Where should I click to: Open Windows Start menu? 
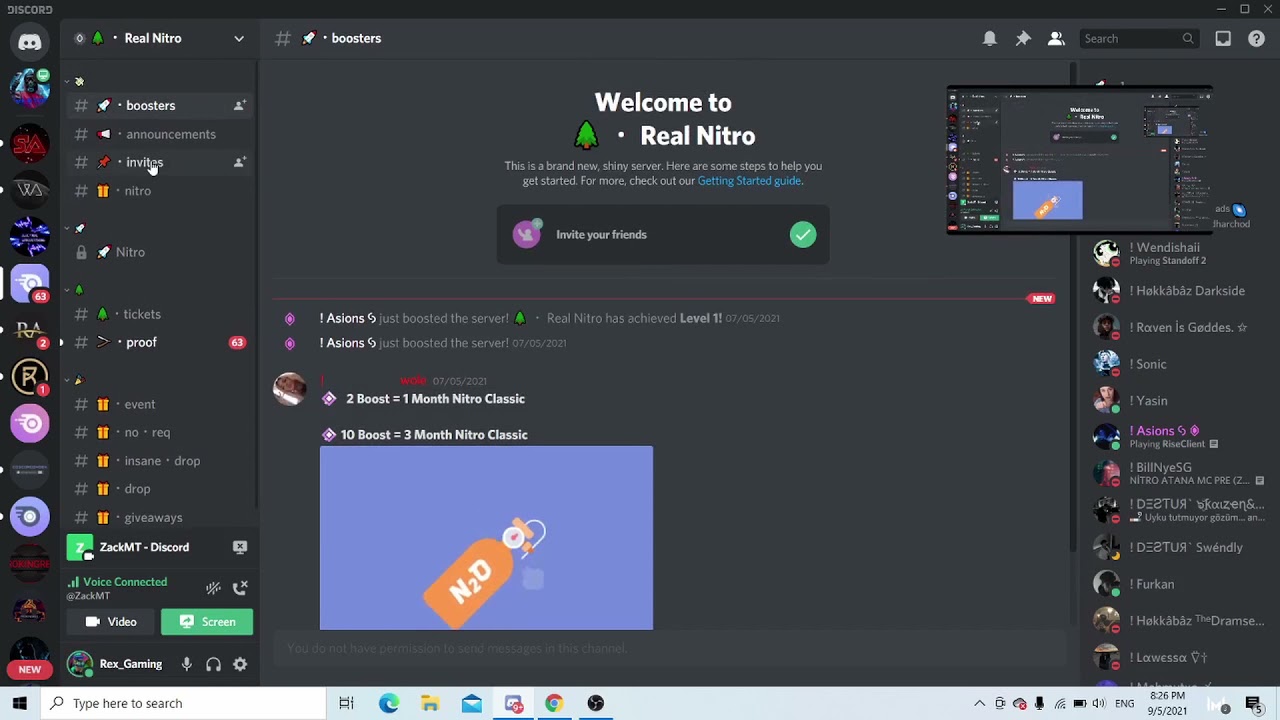19,703
